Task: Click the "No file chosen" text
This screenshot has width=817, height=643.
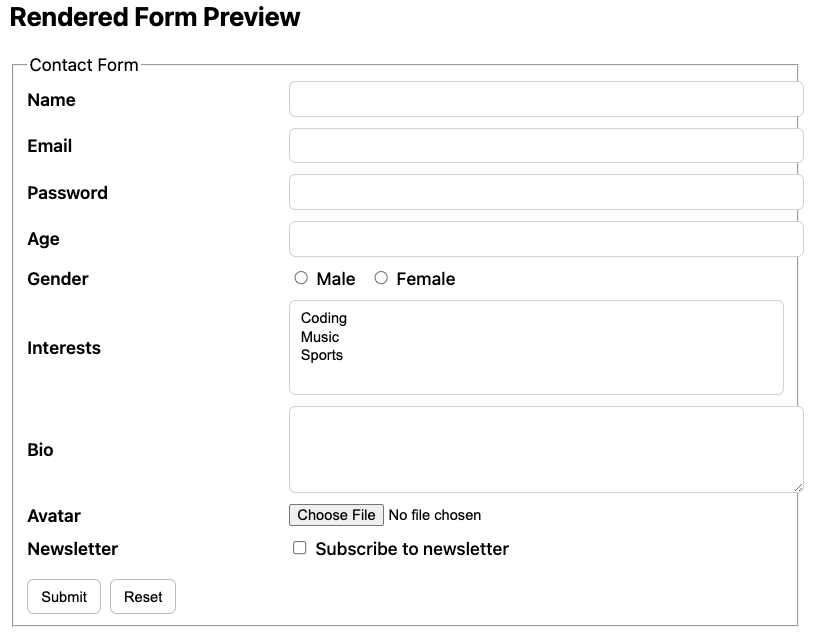Action: click(434, 515)
